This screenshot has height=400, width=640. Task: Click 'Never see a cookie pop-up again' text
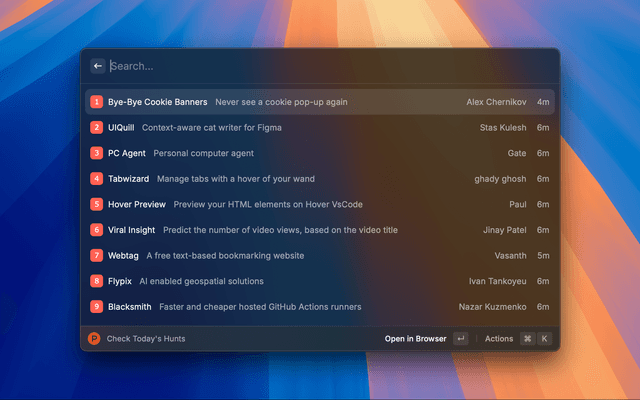pos(281,102)
